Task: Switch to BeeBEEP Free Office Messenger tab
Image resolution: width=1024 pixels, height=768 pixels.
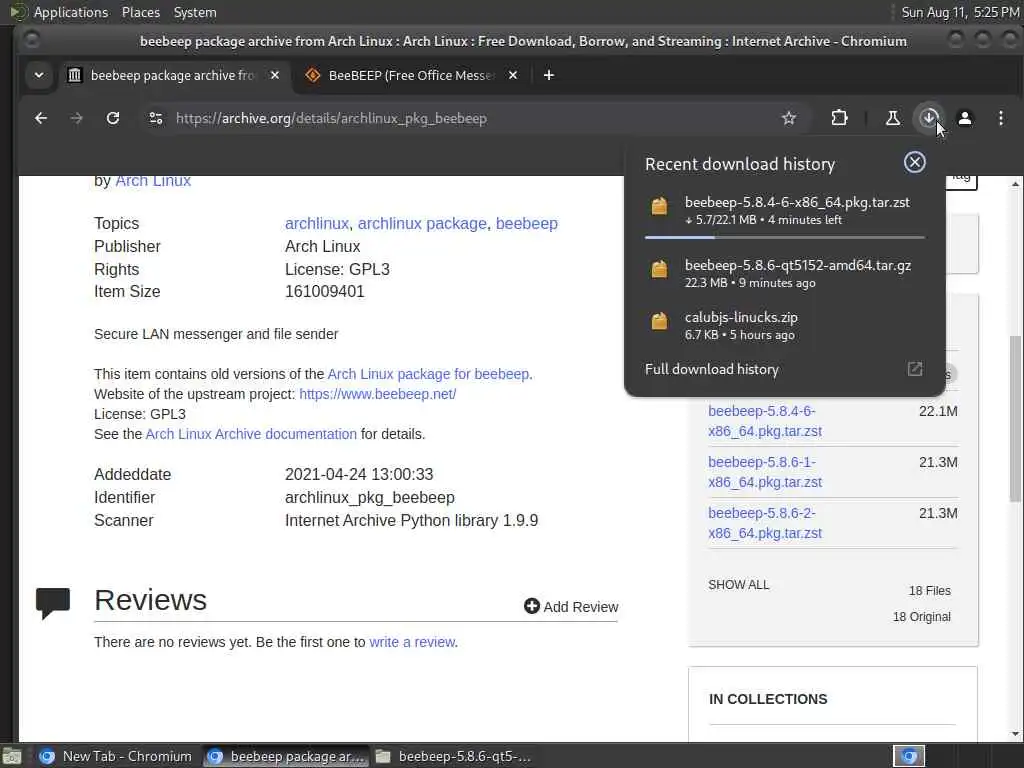Action: (x=411, y=75)
